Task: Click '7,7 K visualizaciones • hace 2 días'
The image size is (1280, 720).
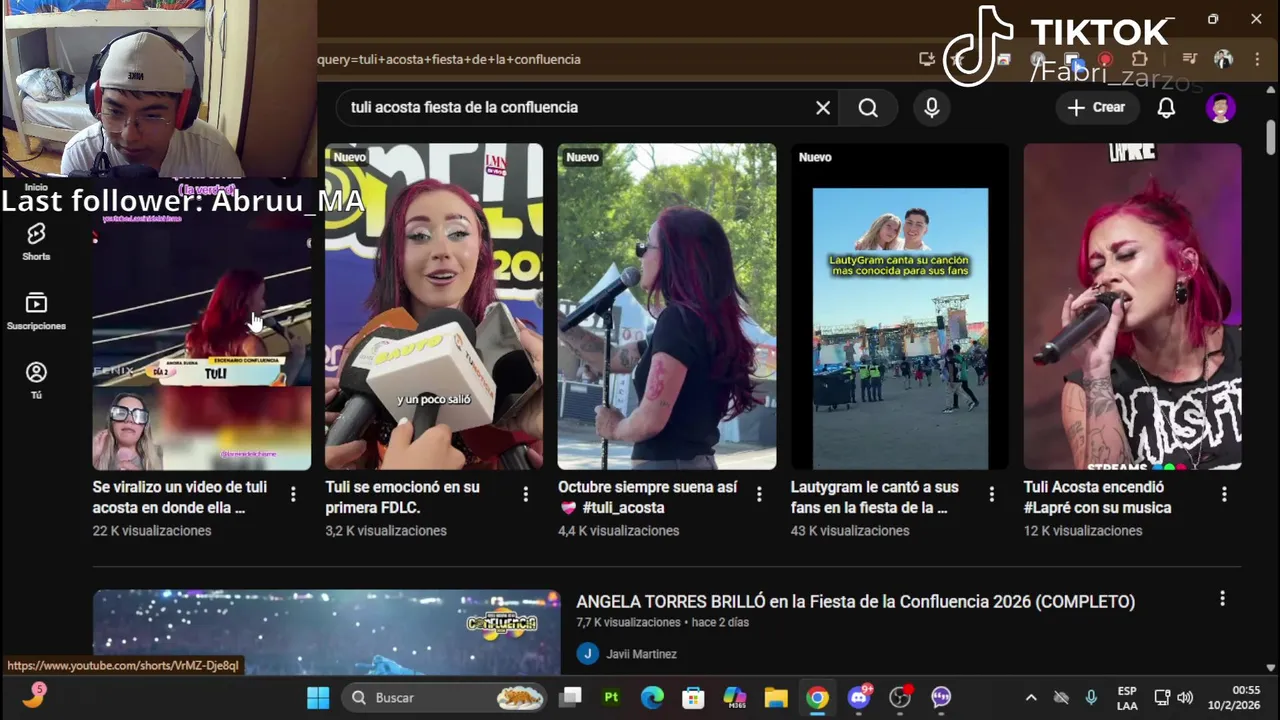Action: 663,622
